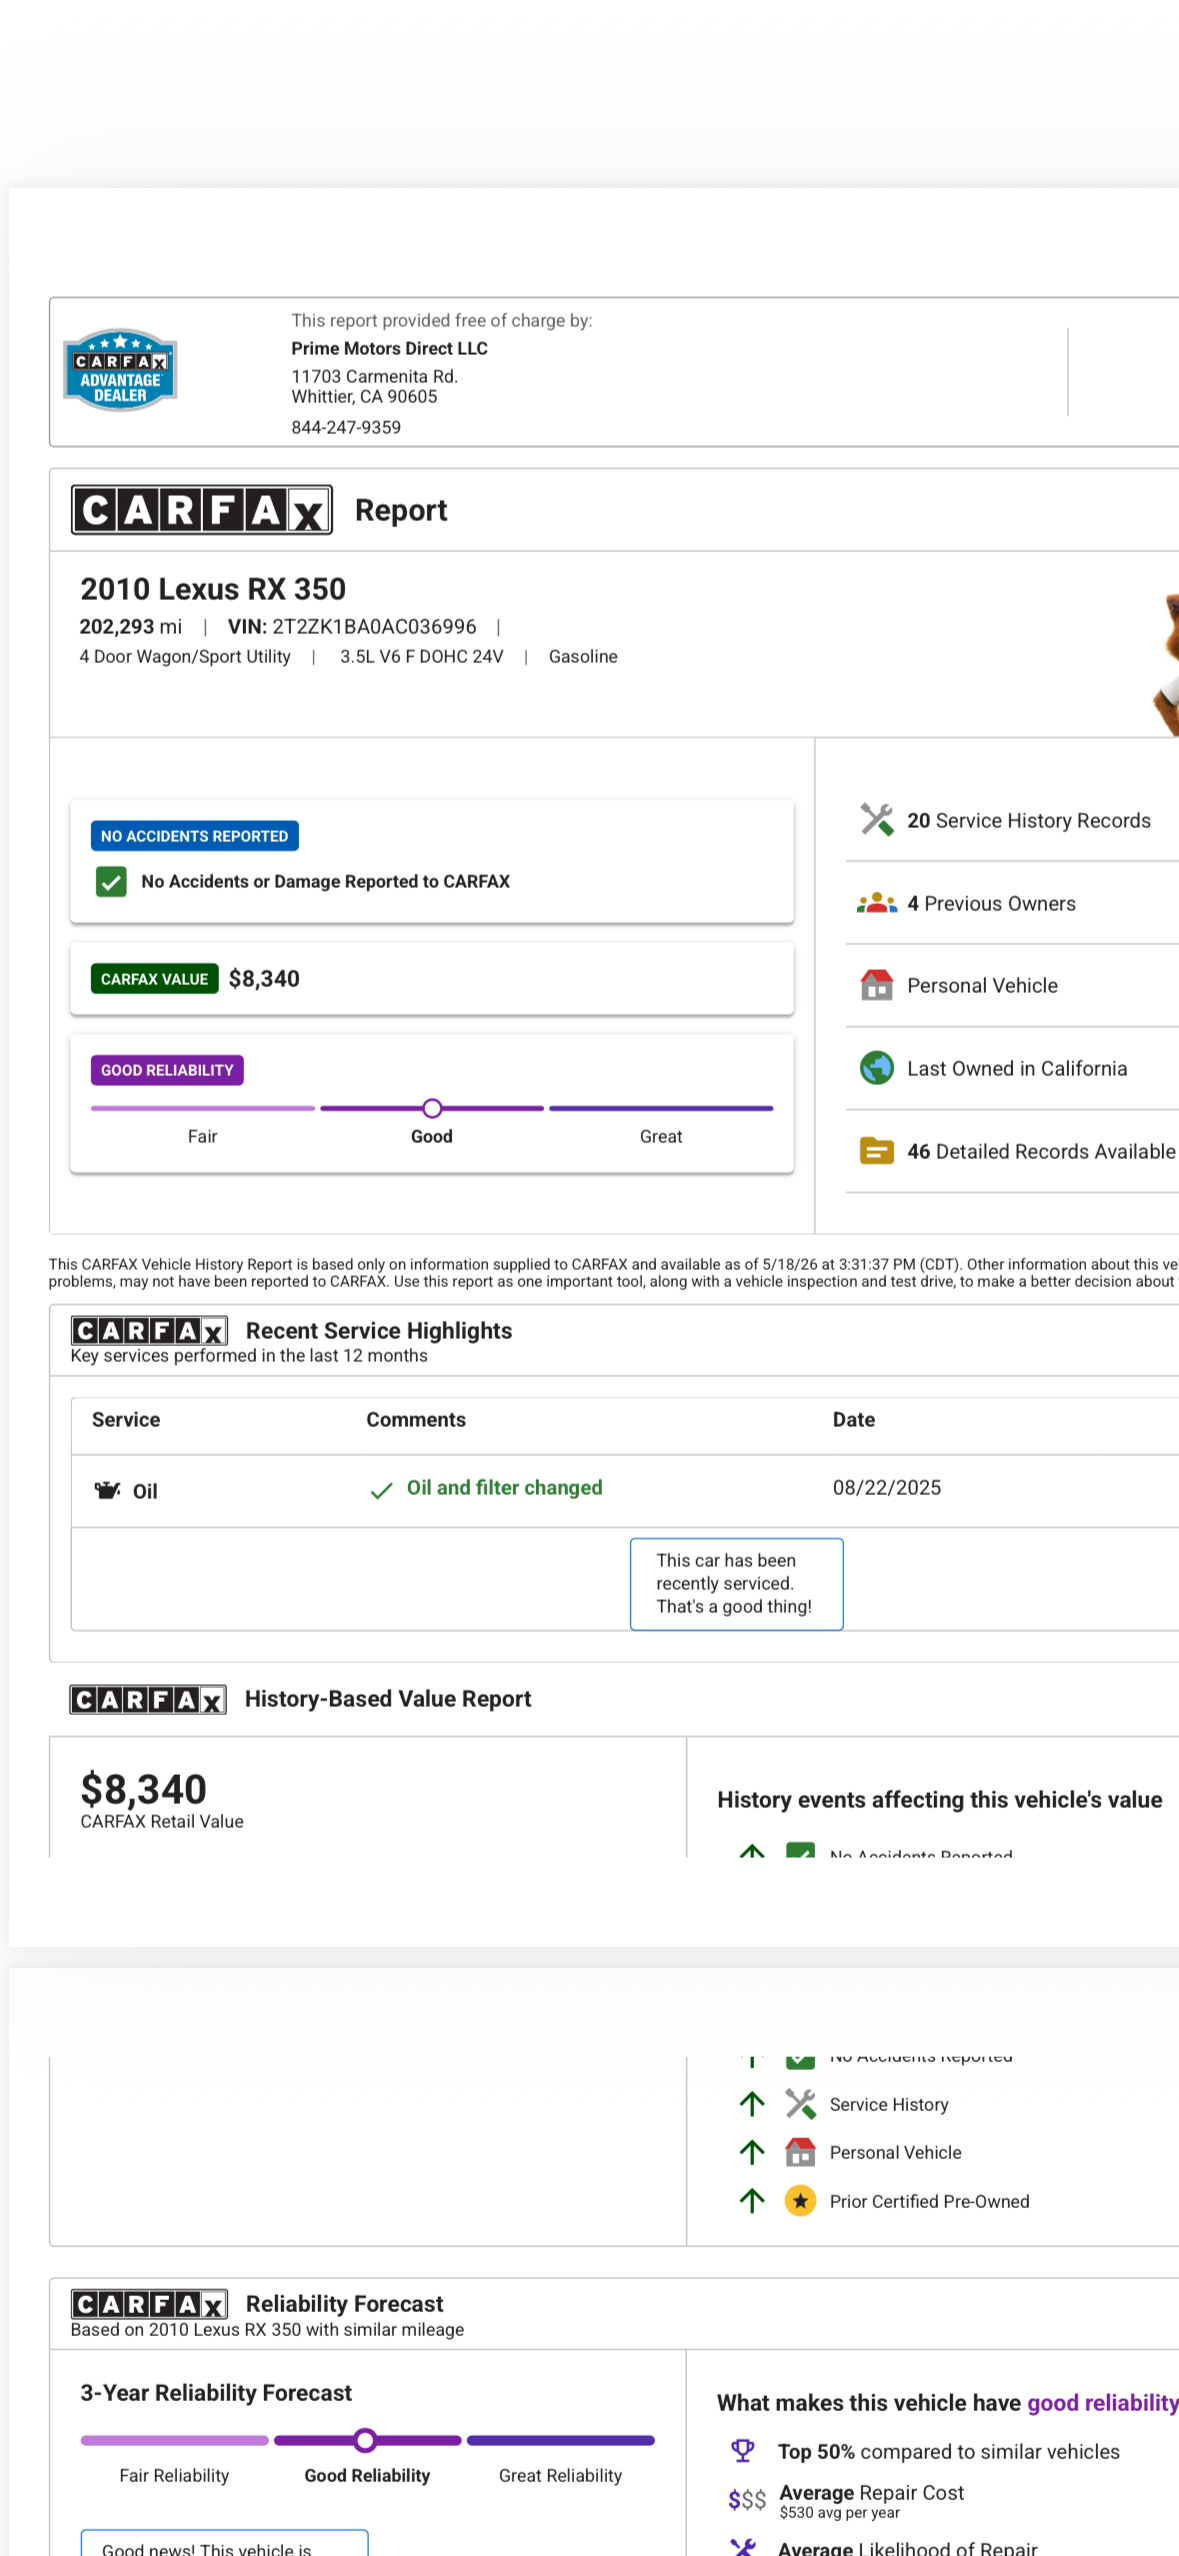Click the purple GOOD RELIABILITY badge
The image size is (1179, 2556).
pos(167,1070)
